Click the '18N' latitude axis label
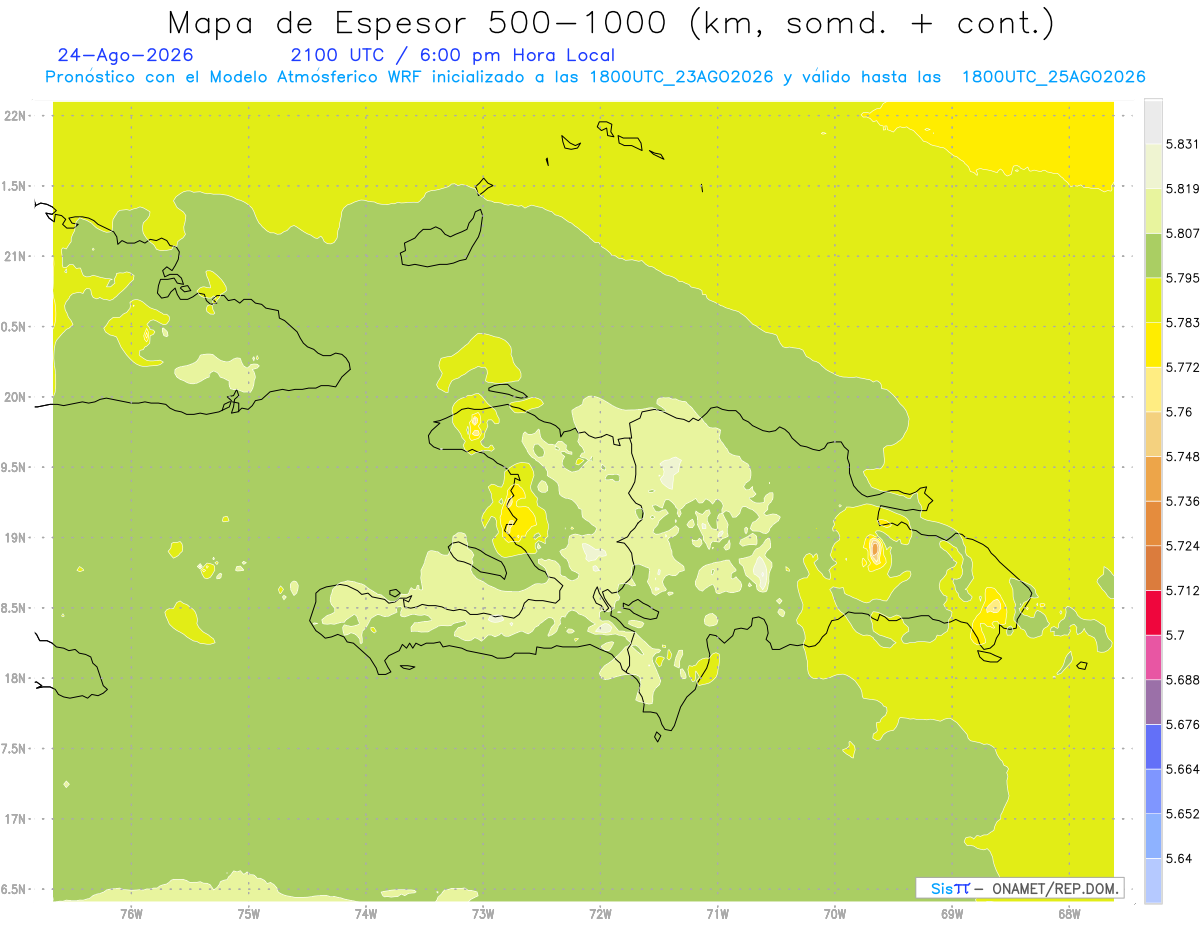The height and width of the screenshot is (927, 1200). 16,679
